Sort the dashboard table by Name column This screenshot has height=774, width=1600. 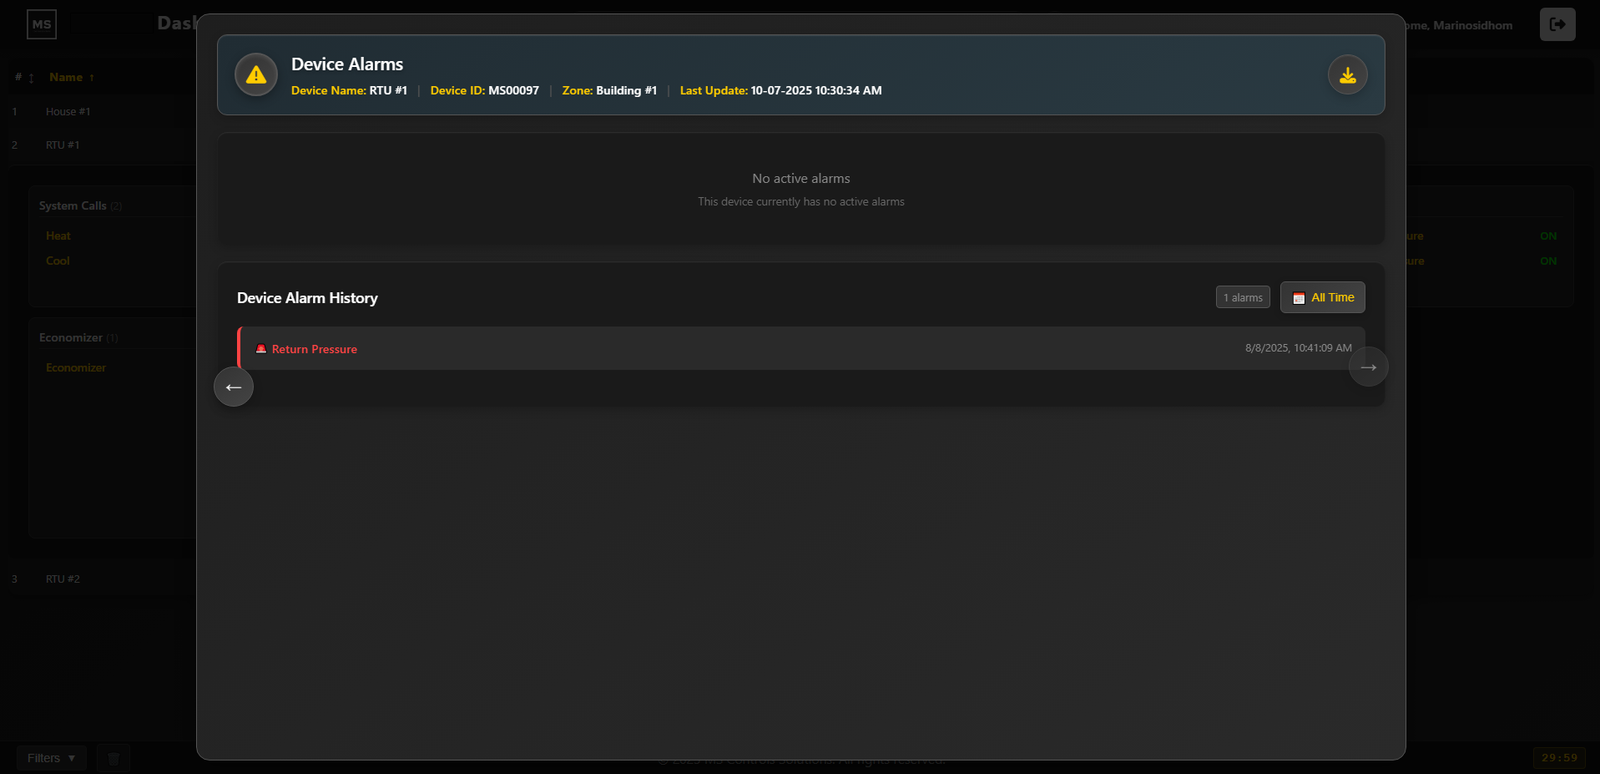pyautogui.click(x=71, y=77)
